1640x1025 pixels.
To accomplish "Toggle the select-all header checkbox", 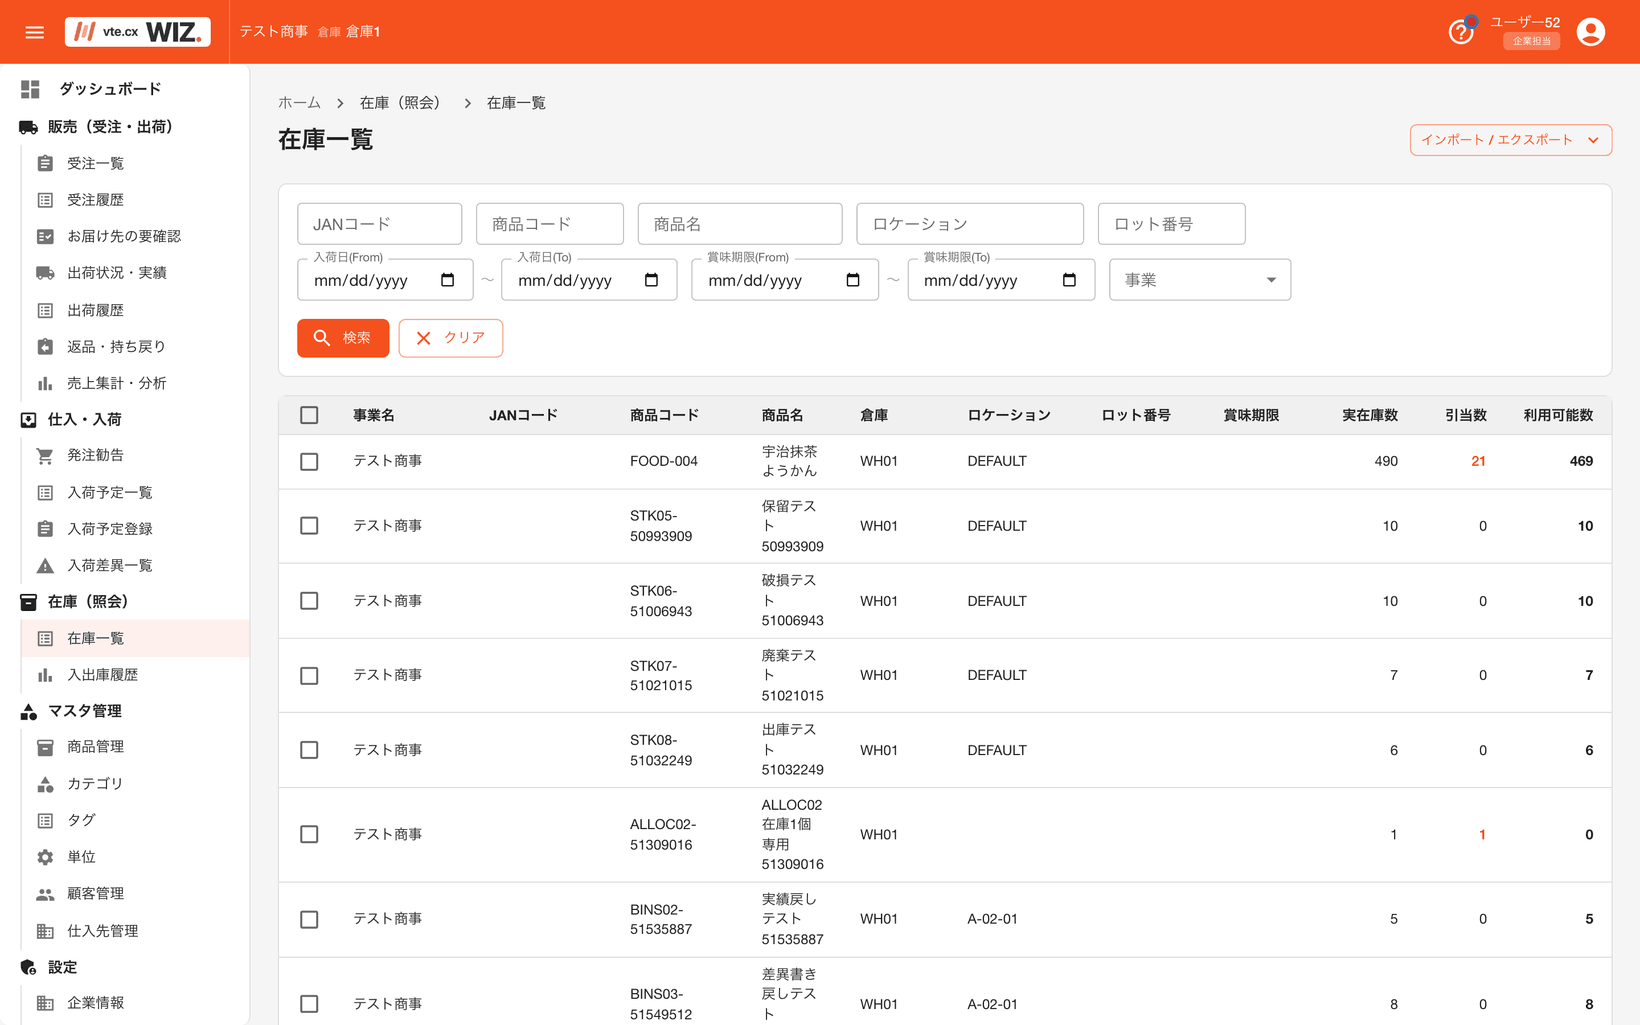I will tap(309, 415).
